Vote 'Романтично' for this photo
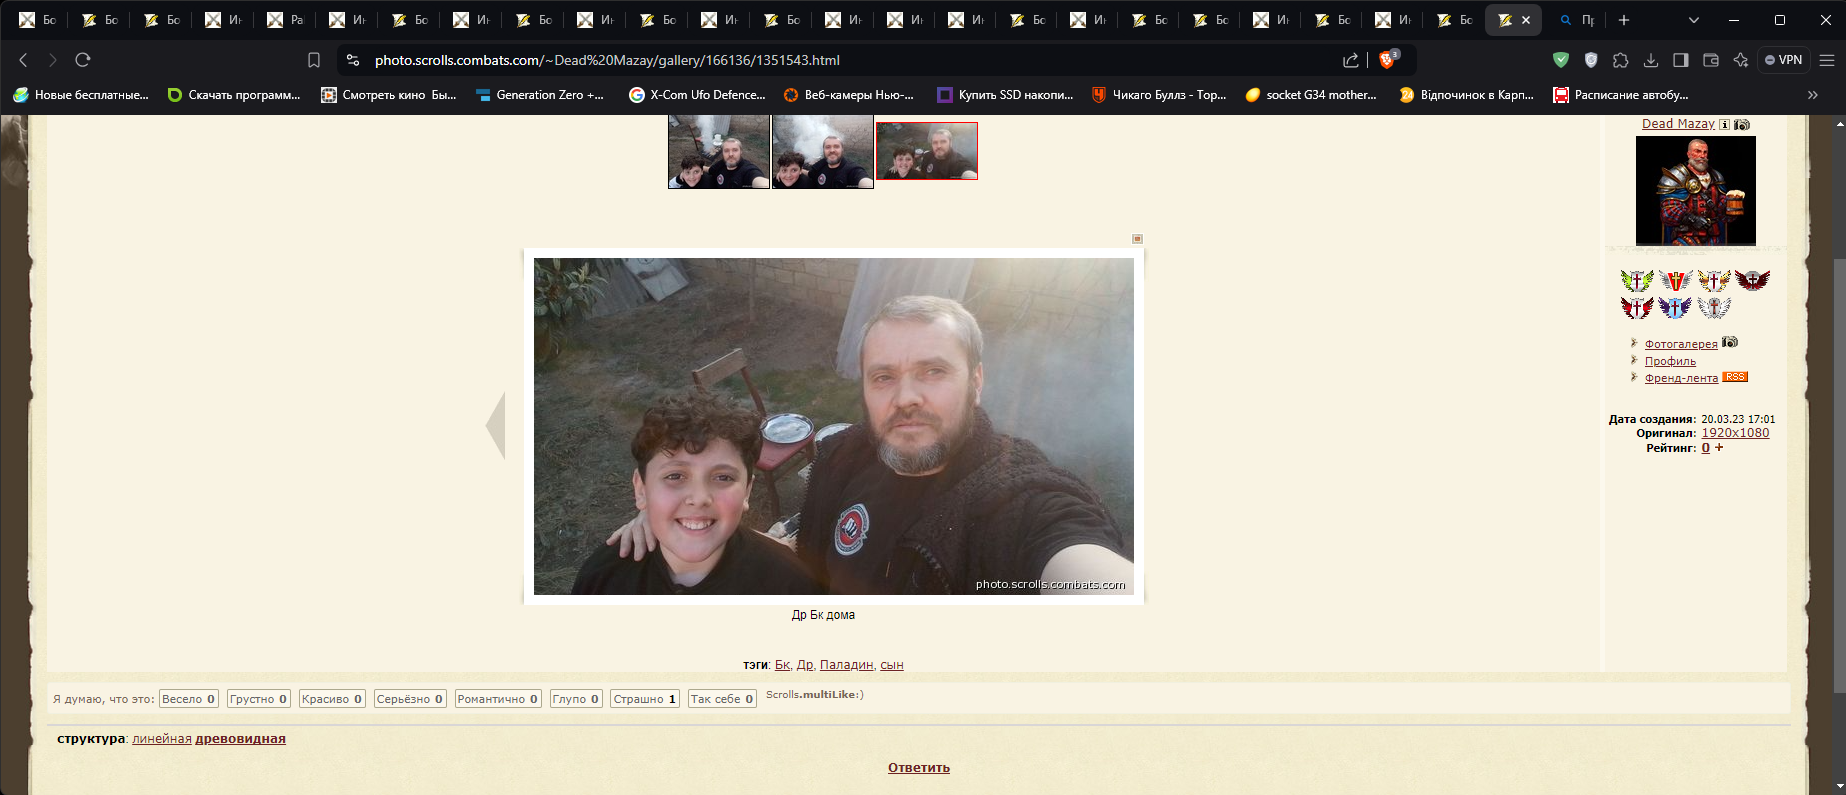The width and height of the screenshot is (1846, 795). click(498, 699)
